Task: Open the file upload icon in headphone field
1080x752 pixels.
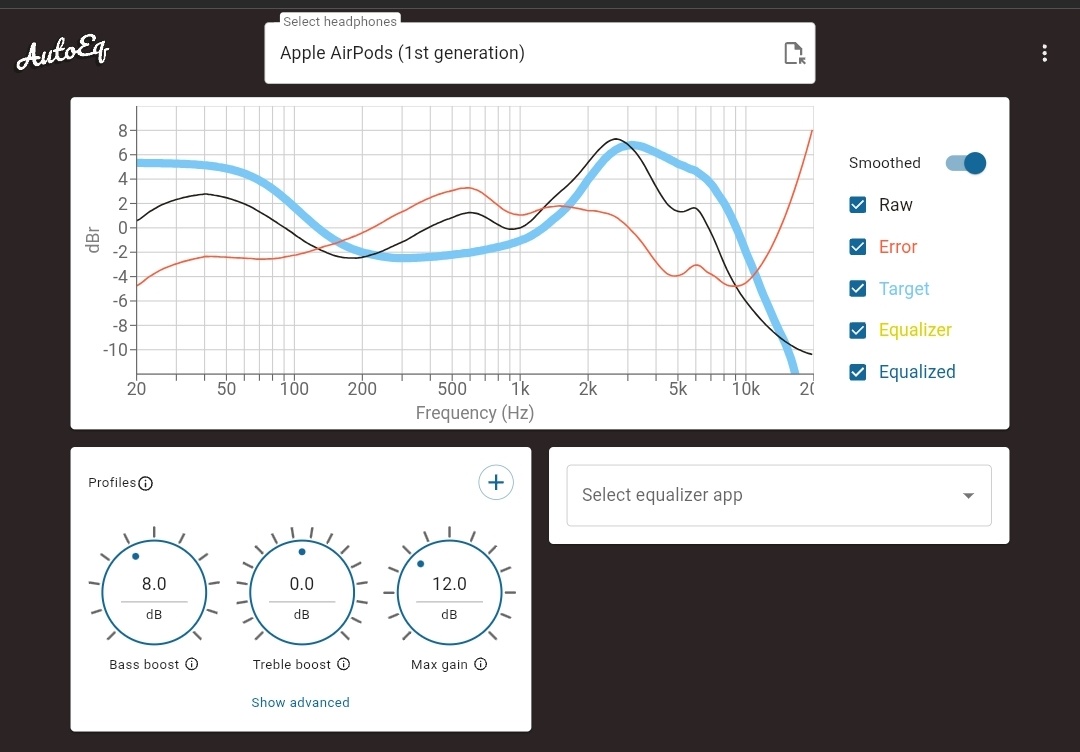Action: (794, 54)
